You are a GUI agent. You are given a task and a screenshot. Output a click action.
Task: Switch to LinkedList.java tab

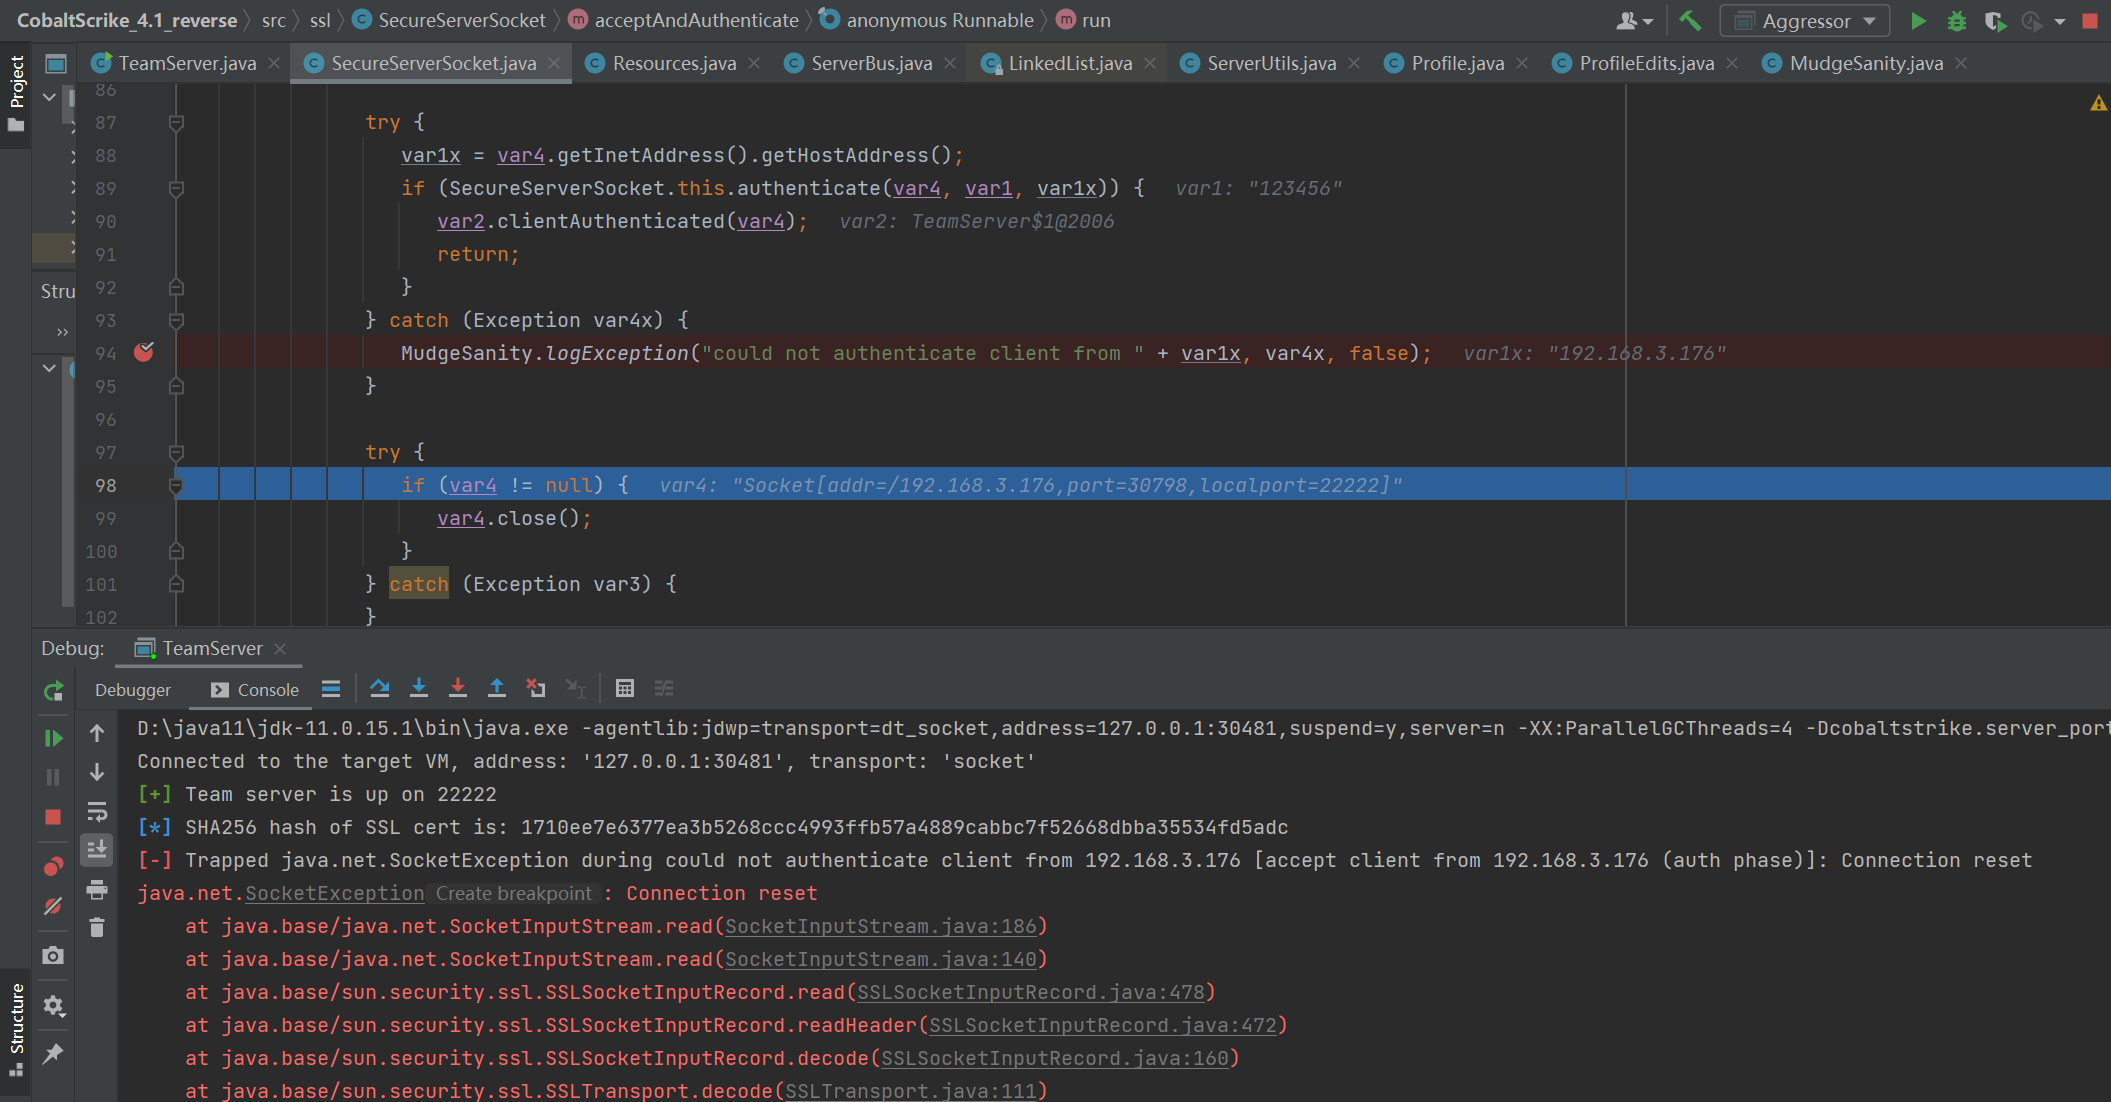1070,63
